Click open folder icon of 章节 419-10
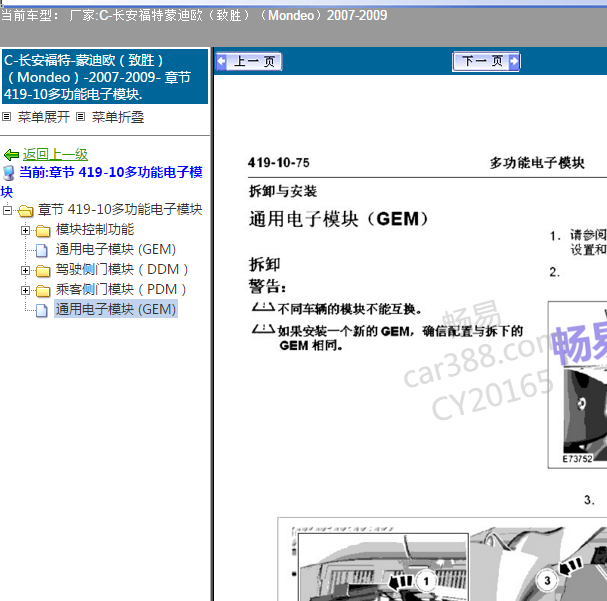607x601 pixels. click(26, 211)
